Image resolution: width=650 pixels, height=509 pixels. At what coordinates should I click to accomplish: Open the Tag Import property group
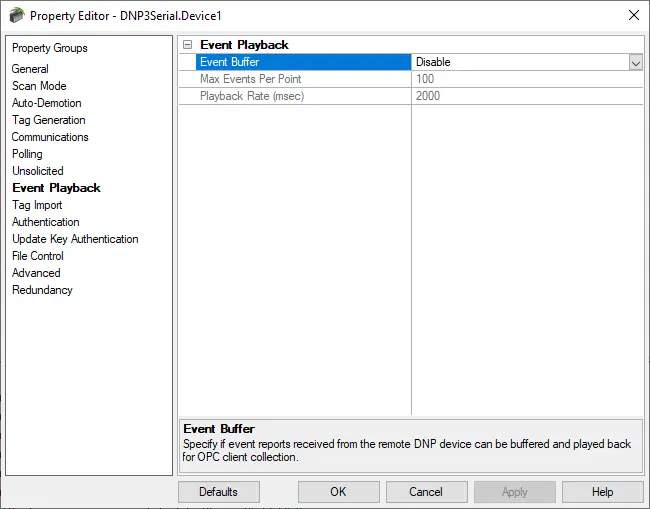[x=37, y=205]
